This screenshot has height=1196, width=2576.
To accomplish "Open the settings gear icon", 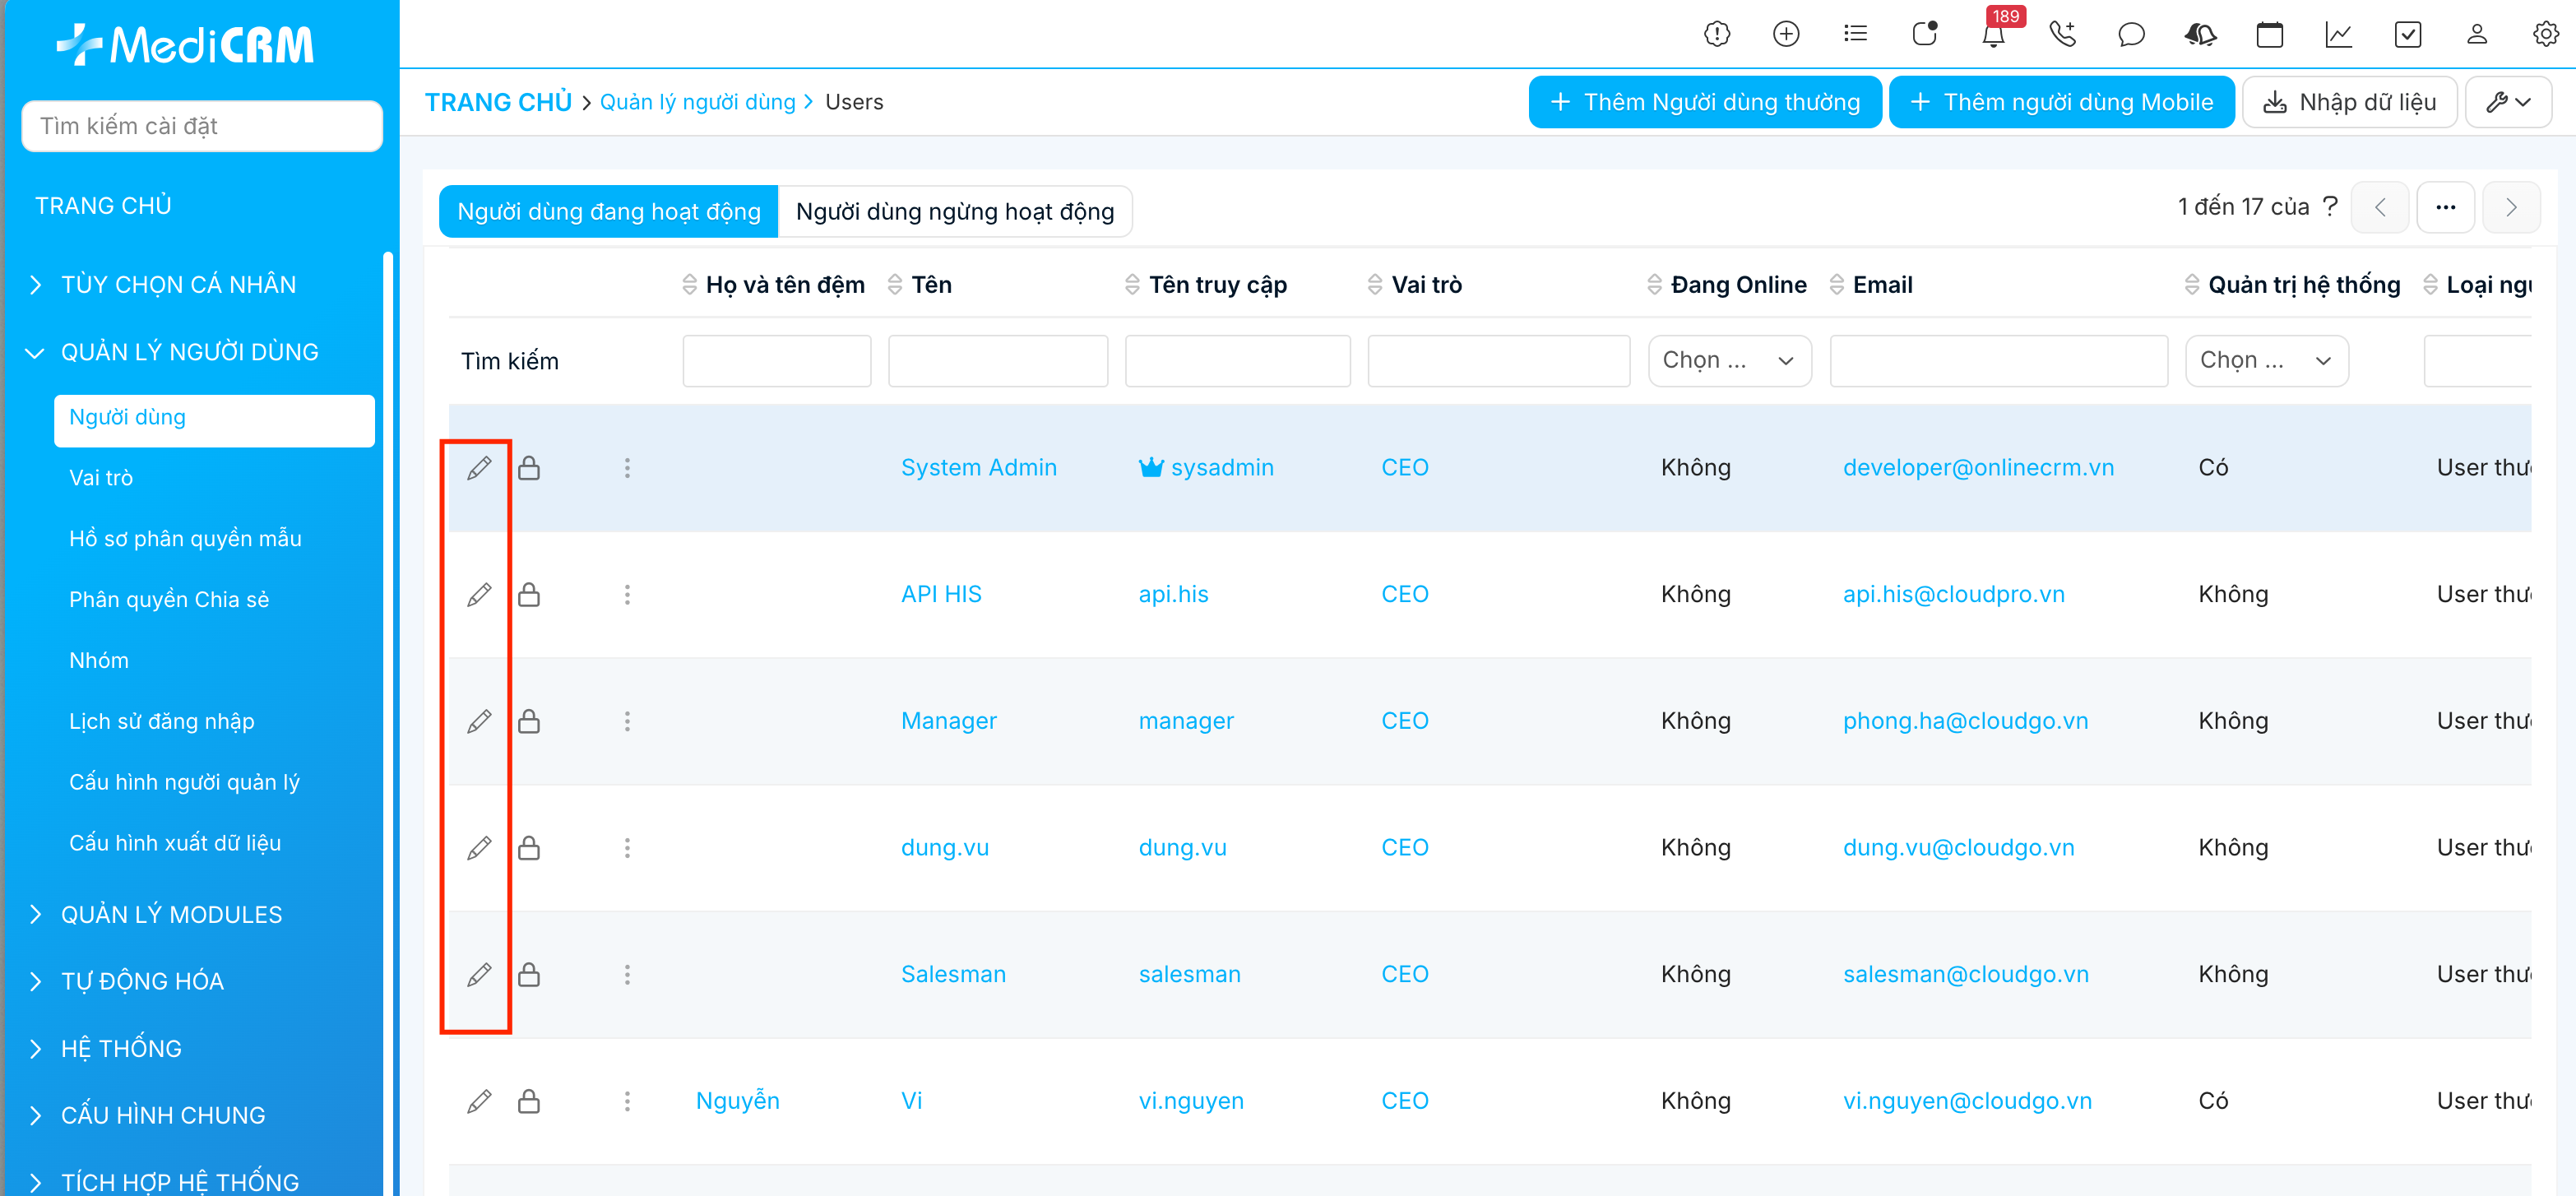I will pos(2545,35).
